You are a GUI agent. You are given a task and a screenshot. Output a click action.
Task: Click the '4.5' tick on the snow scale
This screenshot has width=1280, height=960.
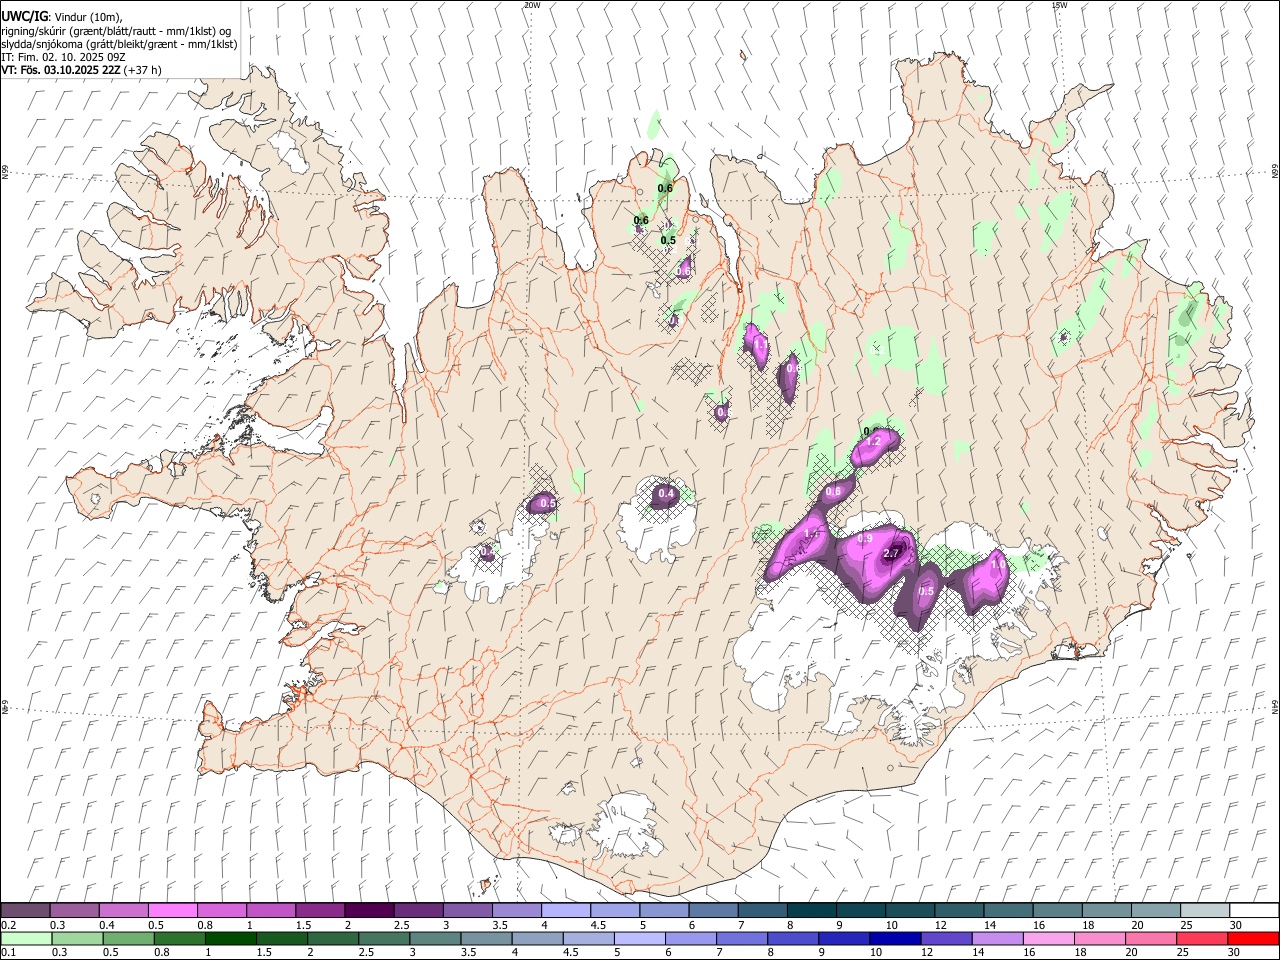pyautogui.click(x=598, y=925)
